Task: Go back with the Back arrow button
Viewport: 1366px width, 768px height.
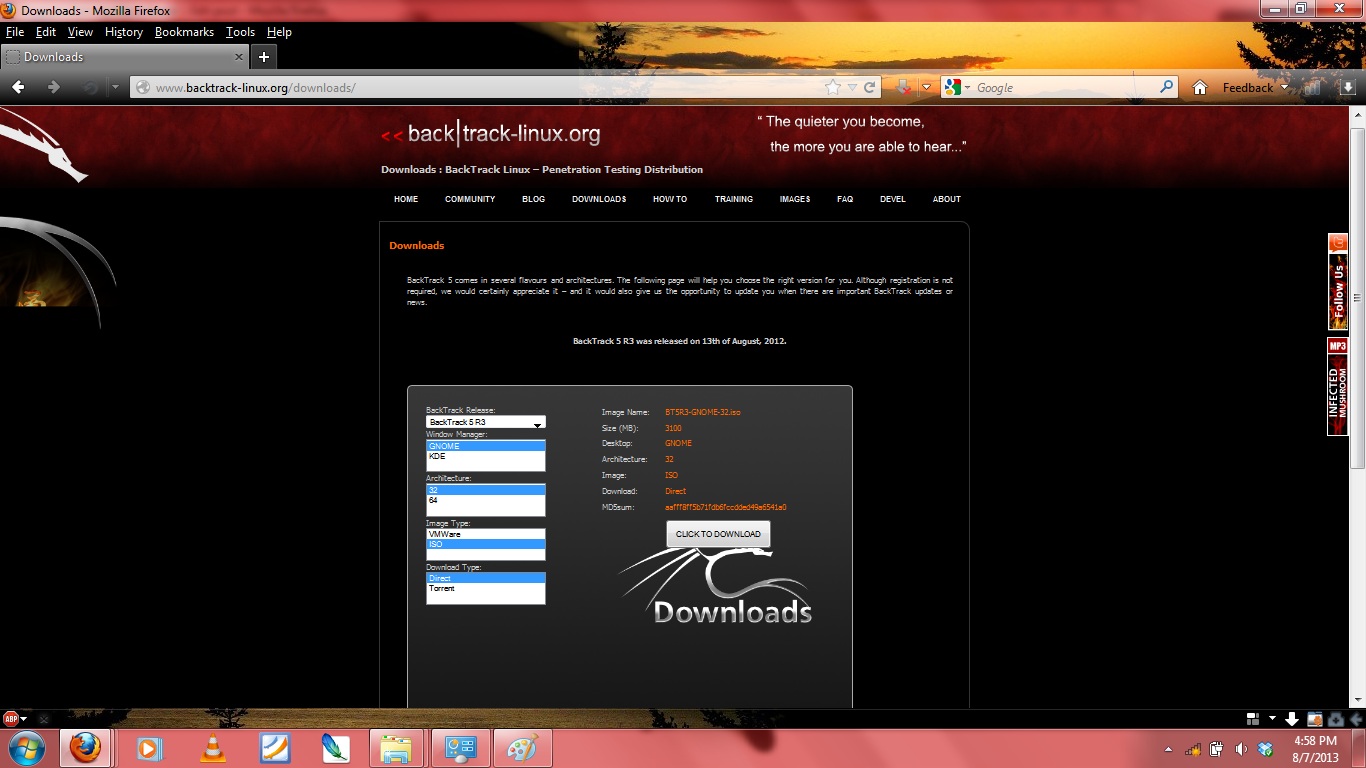Action: coord(18,88)
